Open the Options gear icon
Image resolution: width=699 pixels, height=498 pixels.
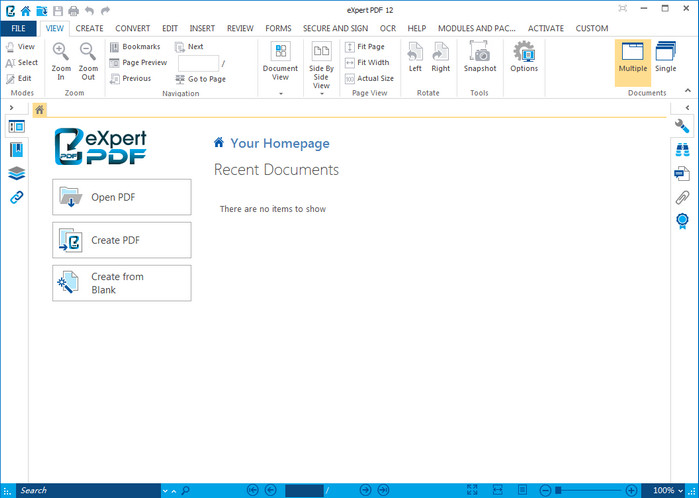pos(524,54)
